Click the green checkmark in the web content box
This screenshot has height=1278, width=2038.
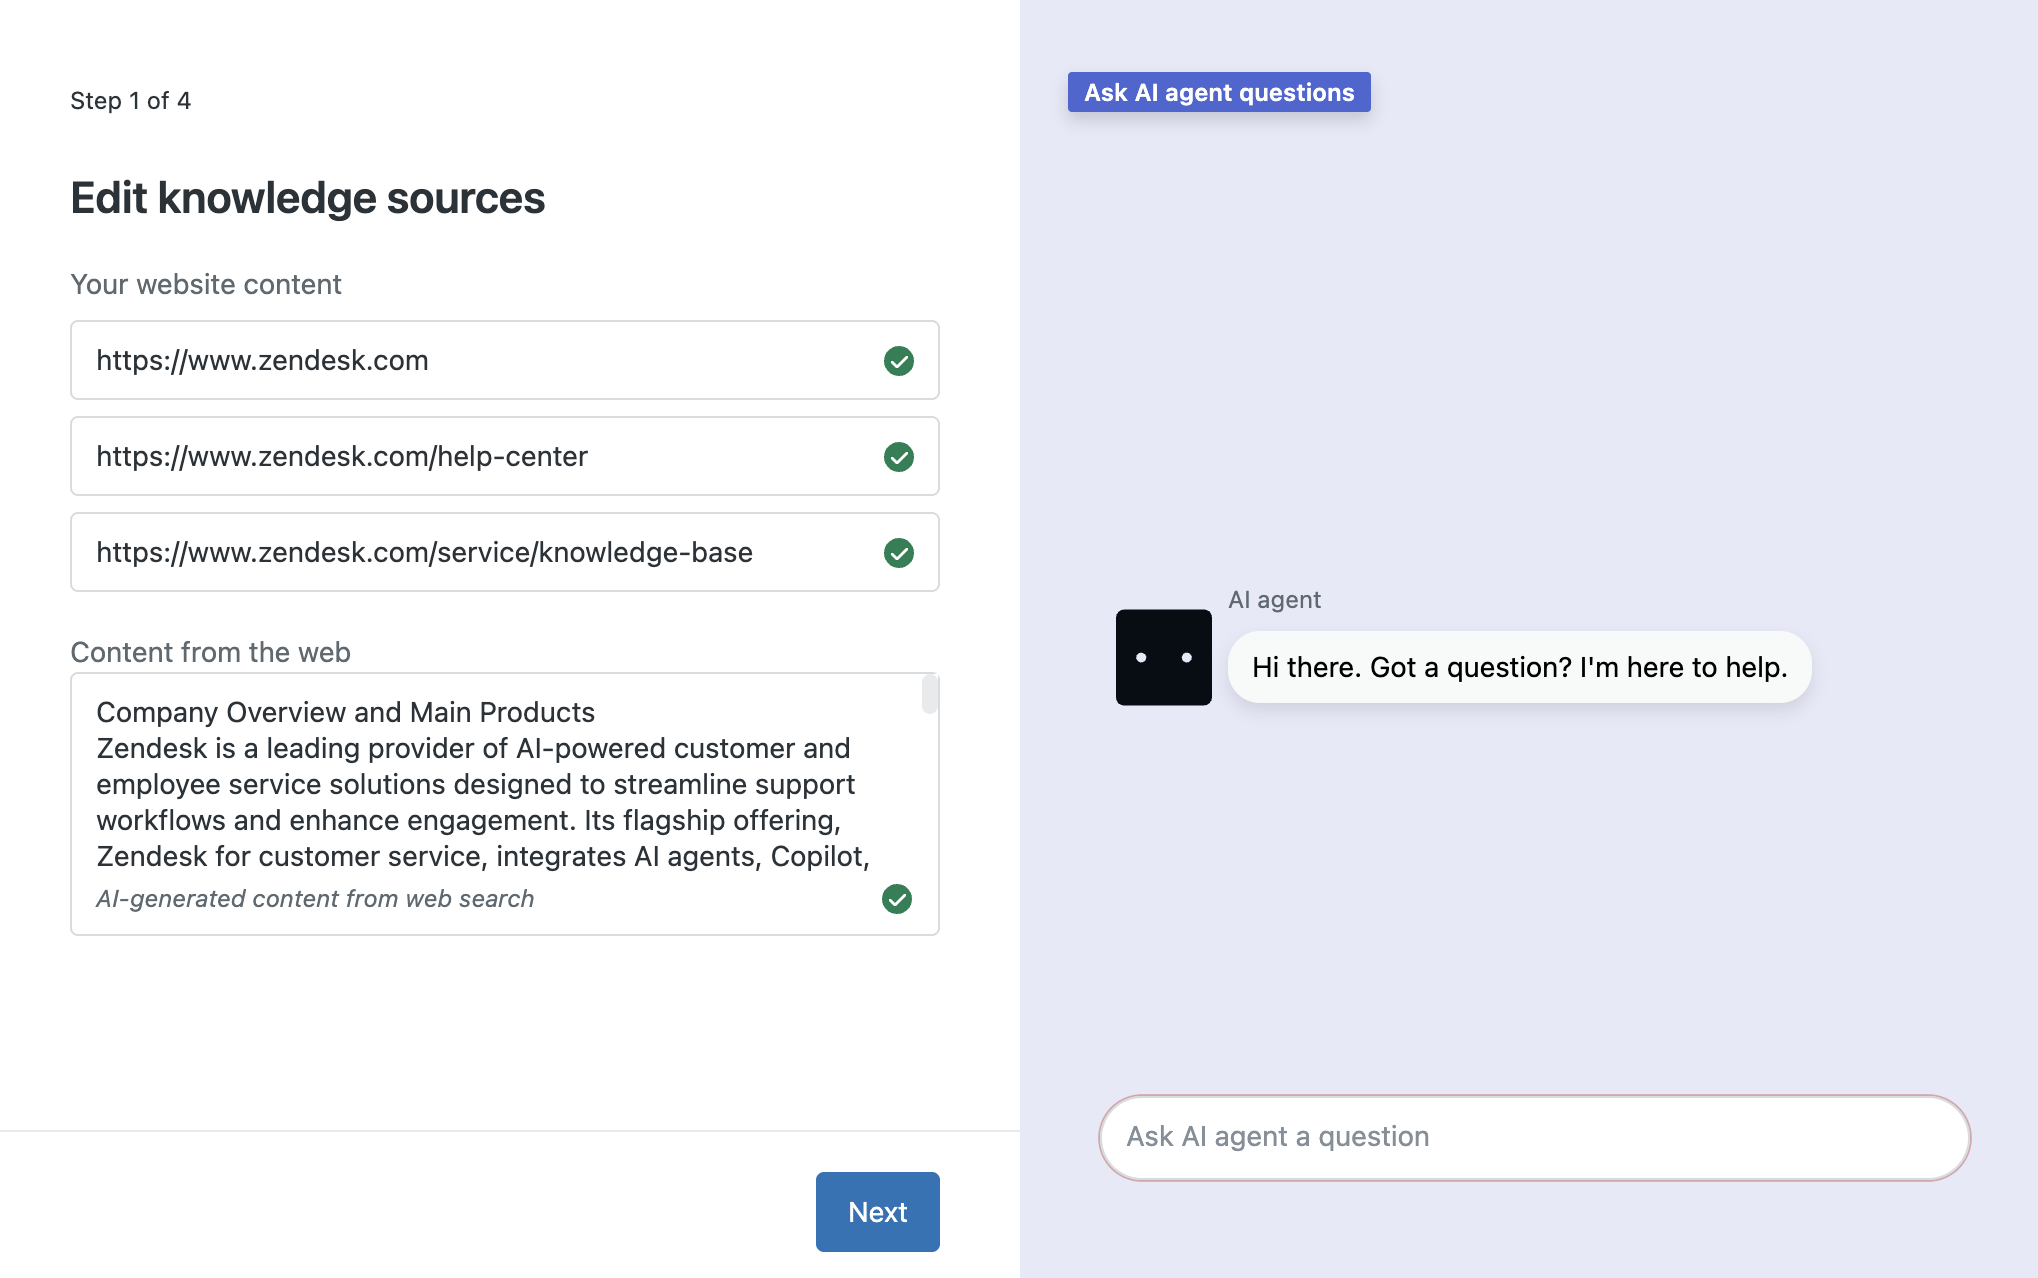[x=896, y=899]
